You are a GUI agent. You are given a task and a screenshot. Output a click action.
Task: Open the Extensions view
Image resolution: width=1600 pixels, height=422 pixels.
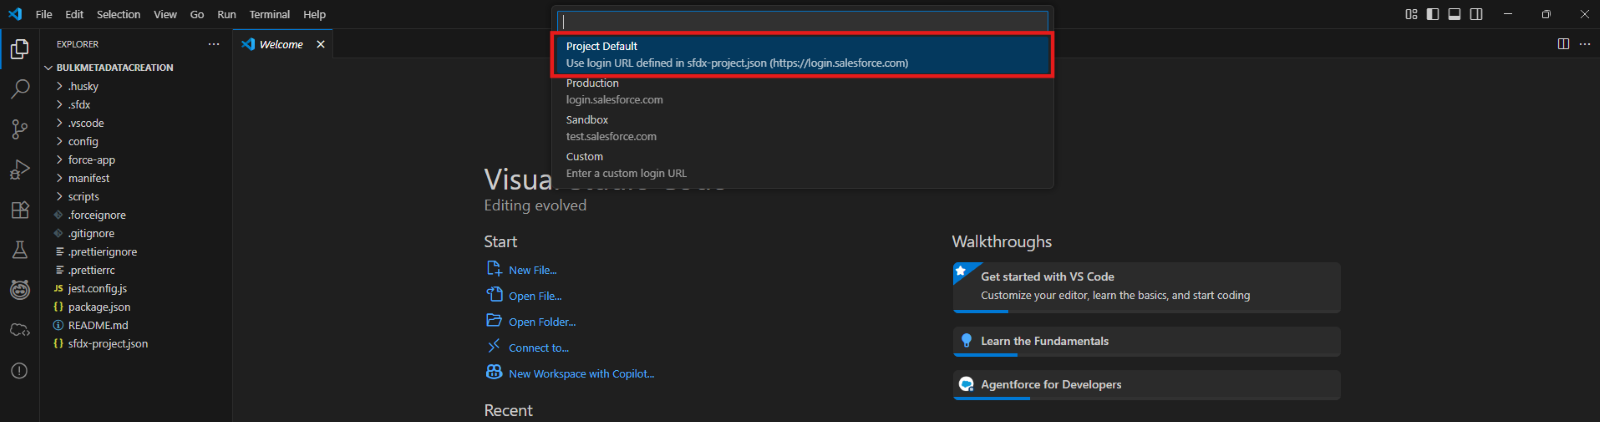click(19, 210)
